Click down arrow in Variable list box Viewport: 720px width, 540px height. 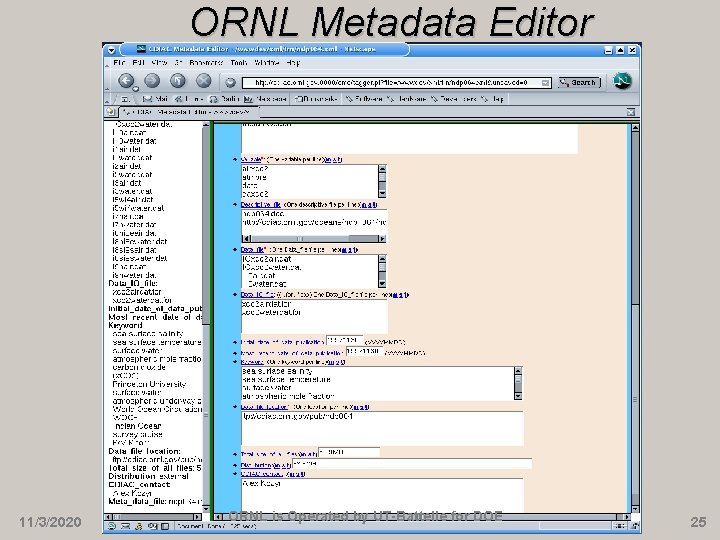click(x=382, y=194)
